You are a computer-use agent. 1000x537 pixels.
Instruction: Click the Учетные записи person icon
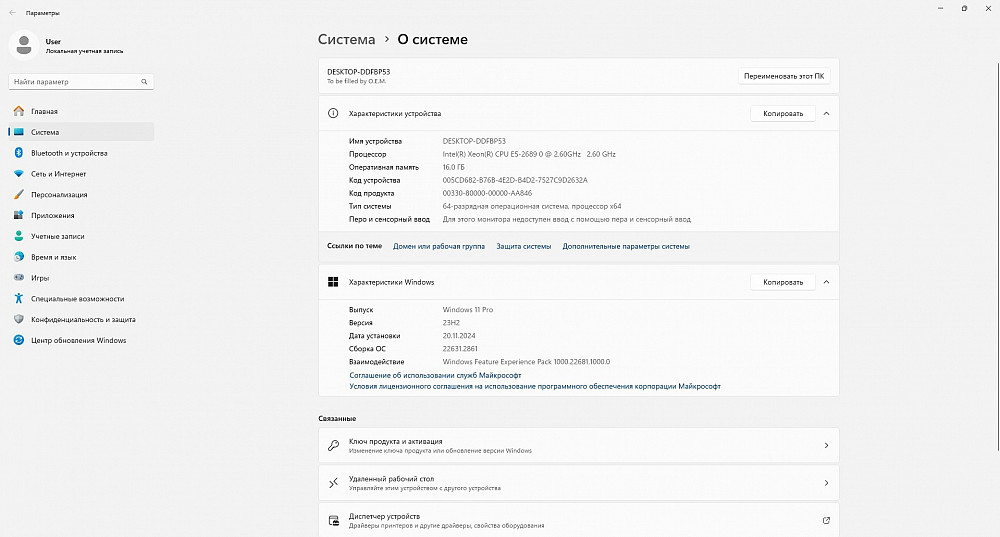click(18, 236)
